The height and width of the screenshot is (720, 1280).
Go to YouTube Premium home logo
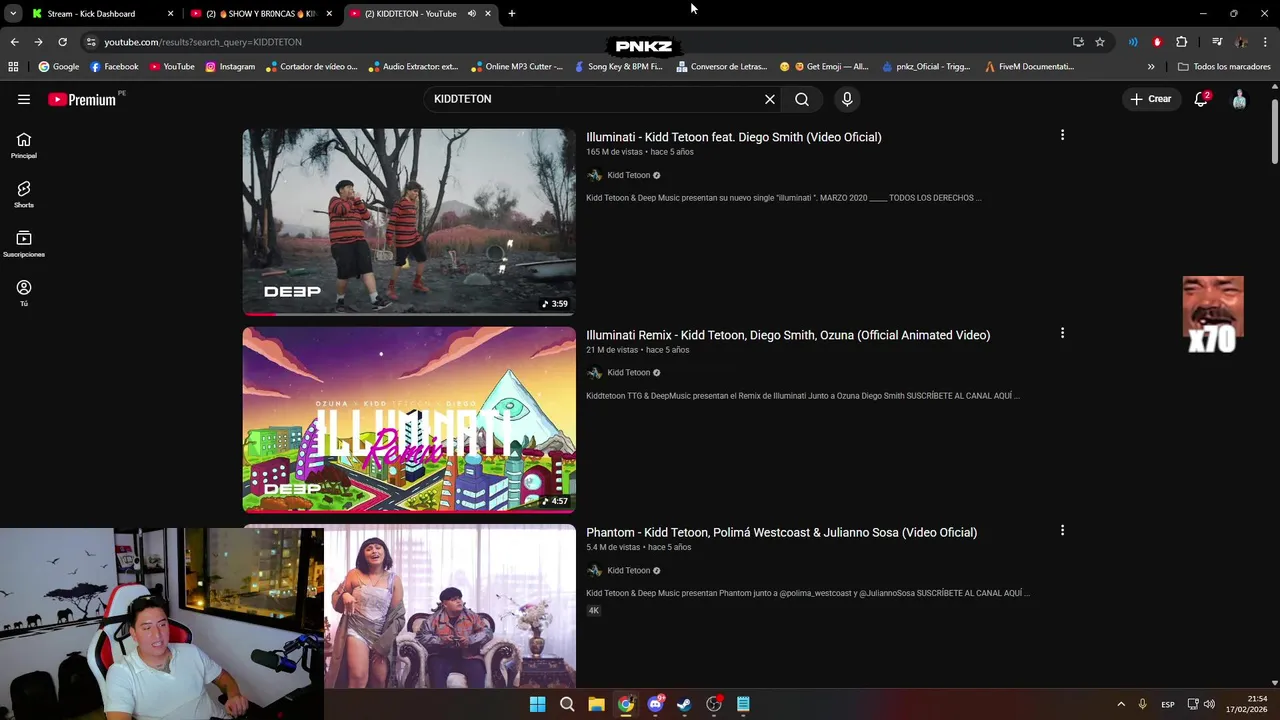click(82, 99)
